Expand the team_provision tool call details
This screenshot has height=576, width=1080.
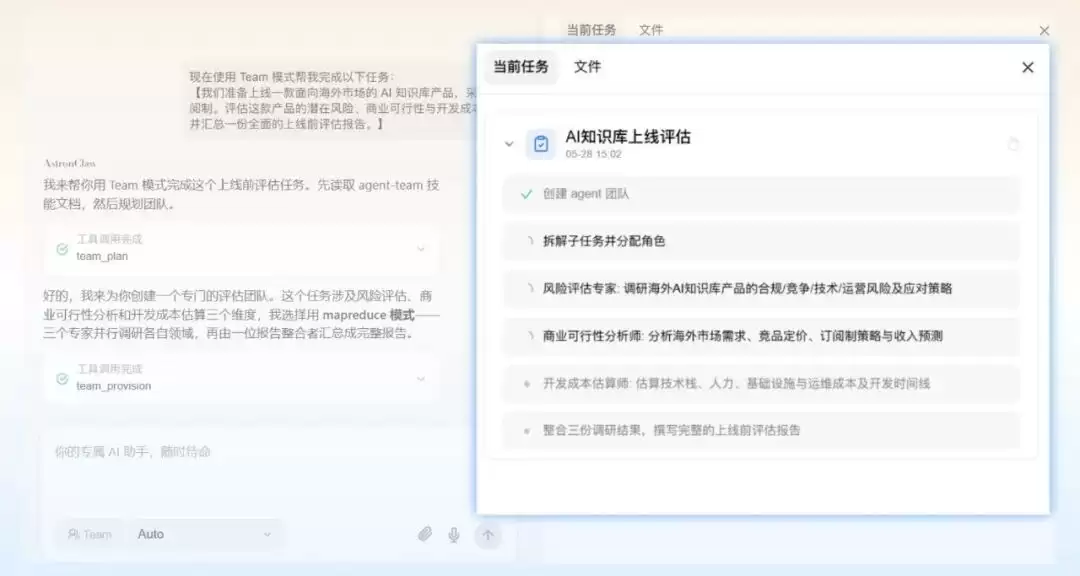click(x=421, y=378)
